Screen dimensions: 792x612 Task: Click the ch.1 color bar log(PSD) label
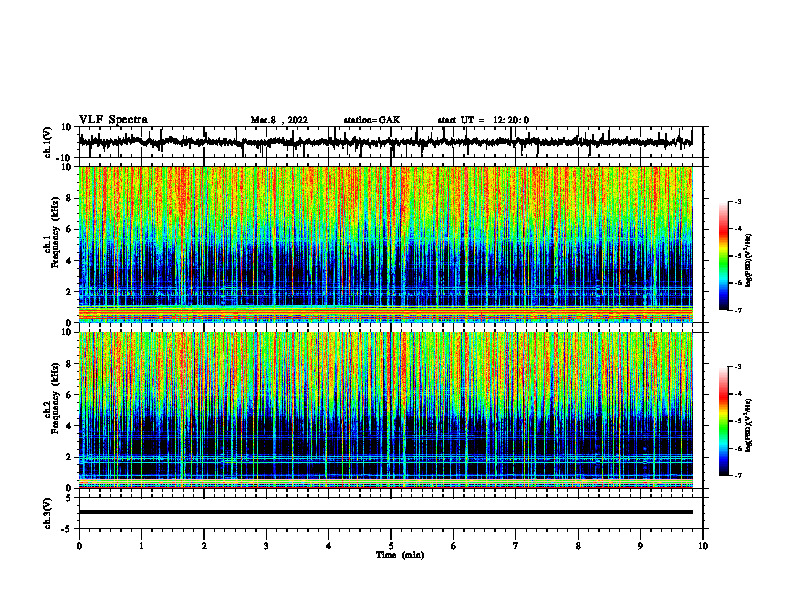(749, 261)
